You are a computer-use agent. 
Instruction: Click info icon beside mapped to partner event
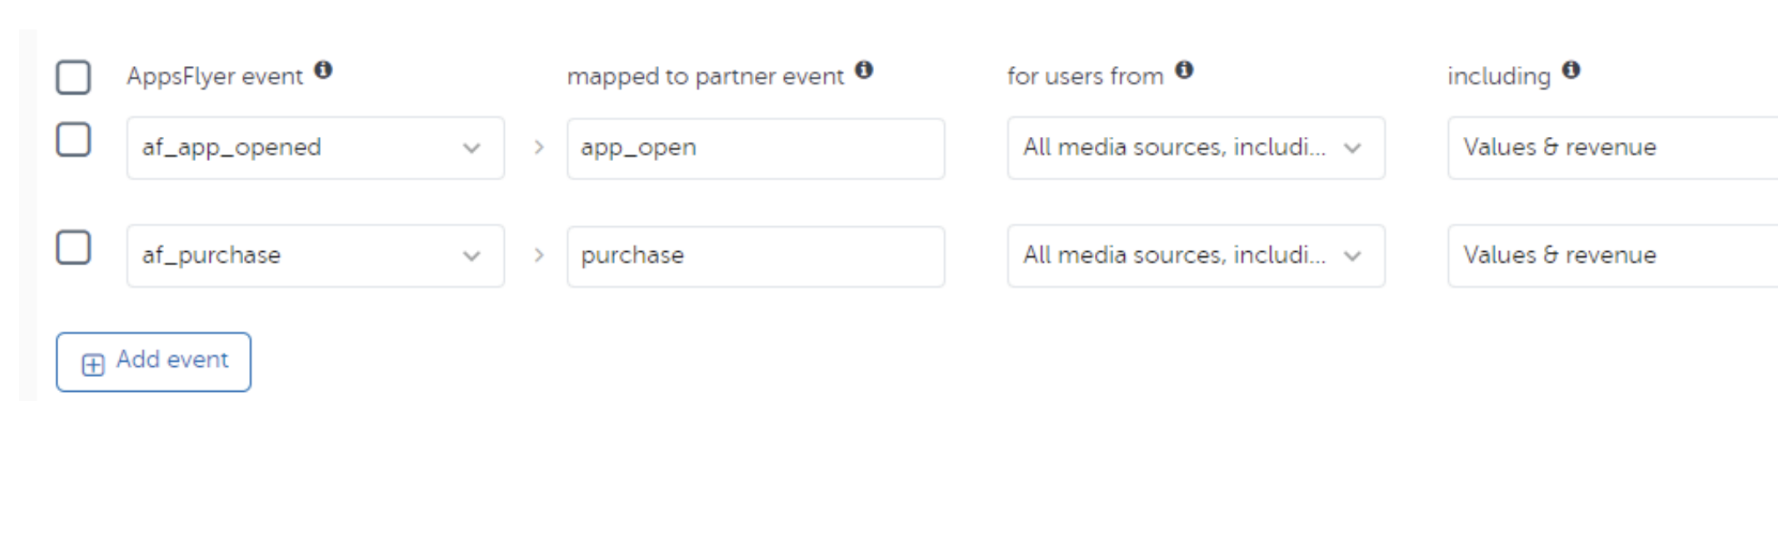point(864,70)
